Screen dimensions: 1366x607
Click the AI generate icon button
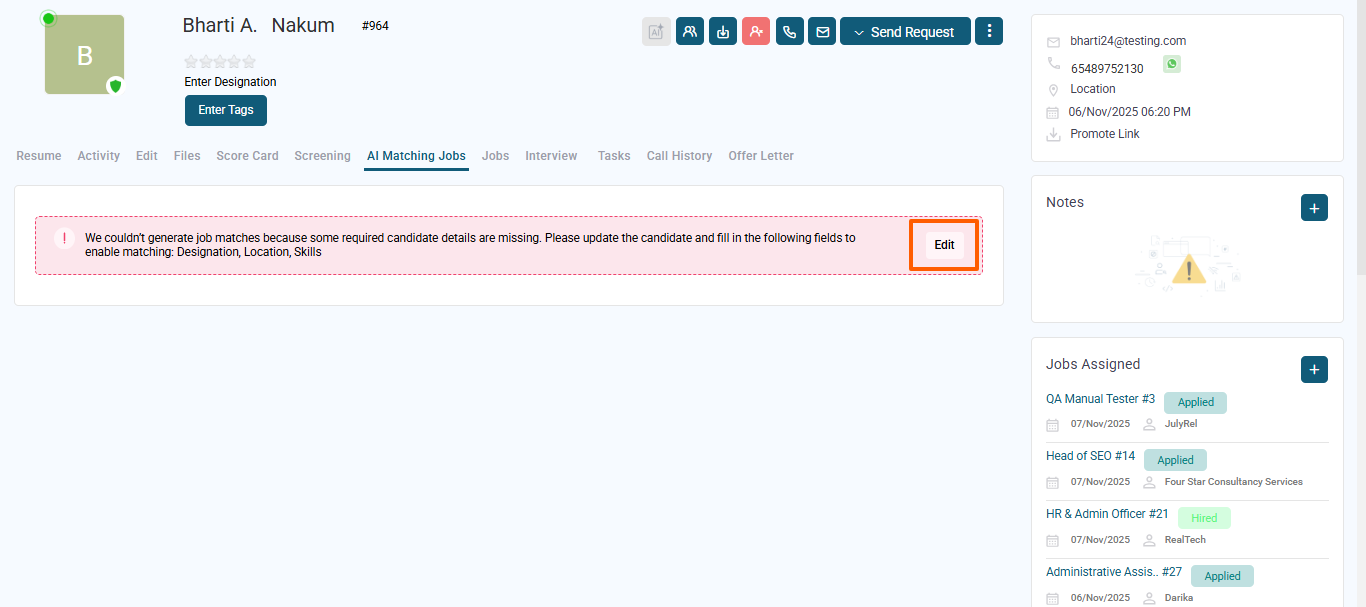pyautogui.click(x=656, y=32)
